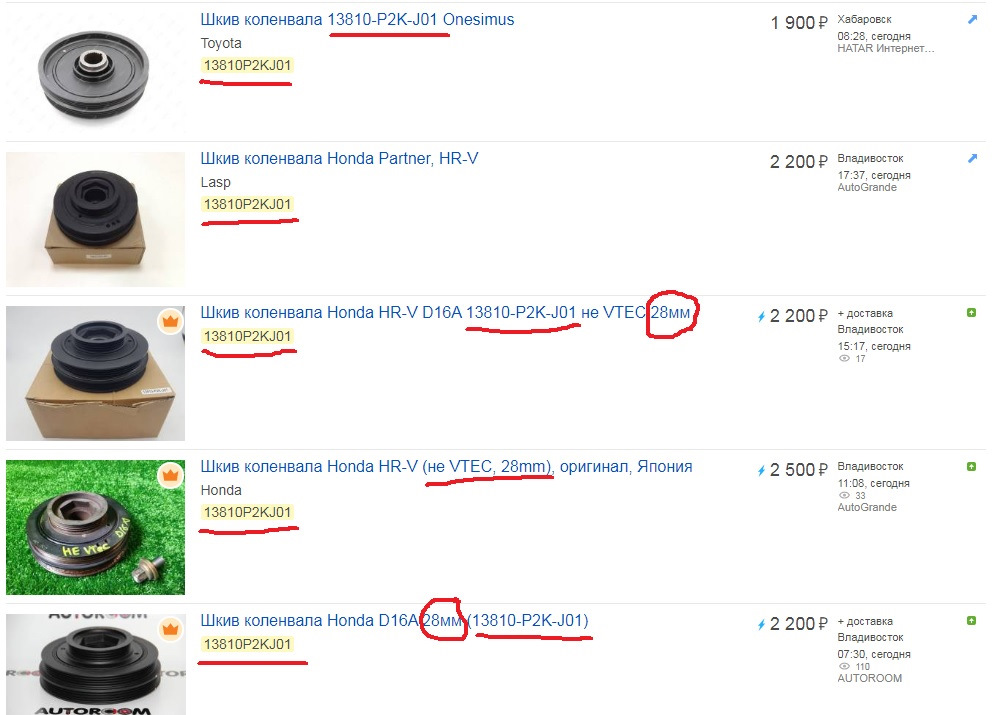Click the green plus icon on the AUTOROOM listing

point(971,621)
